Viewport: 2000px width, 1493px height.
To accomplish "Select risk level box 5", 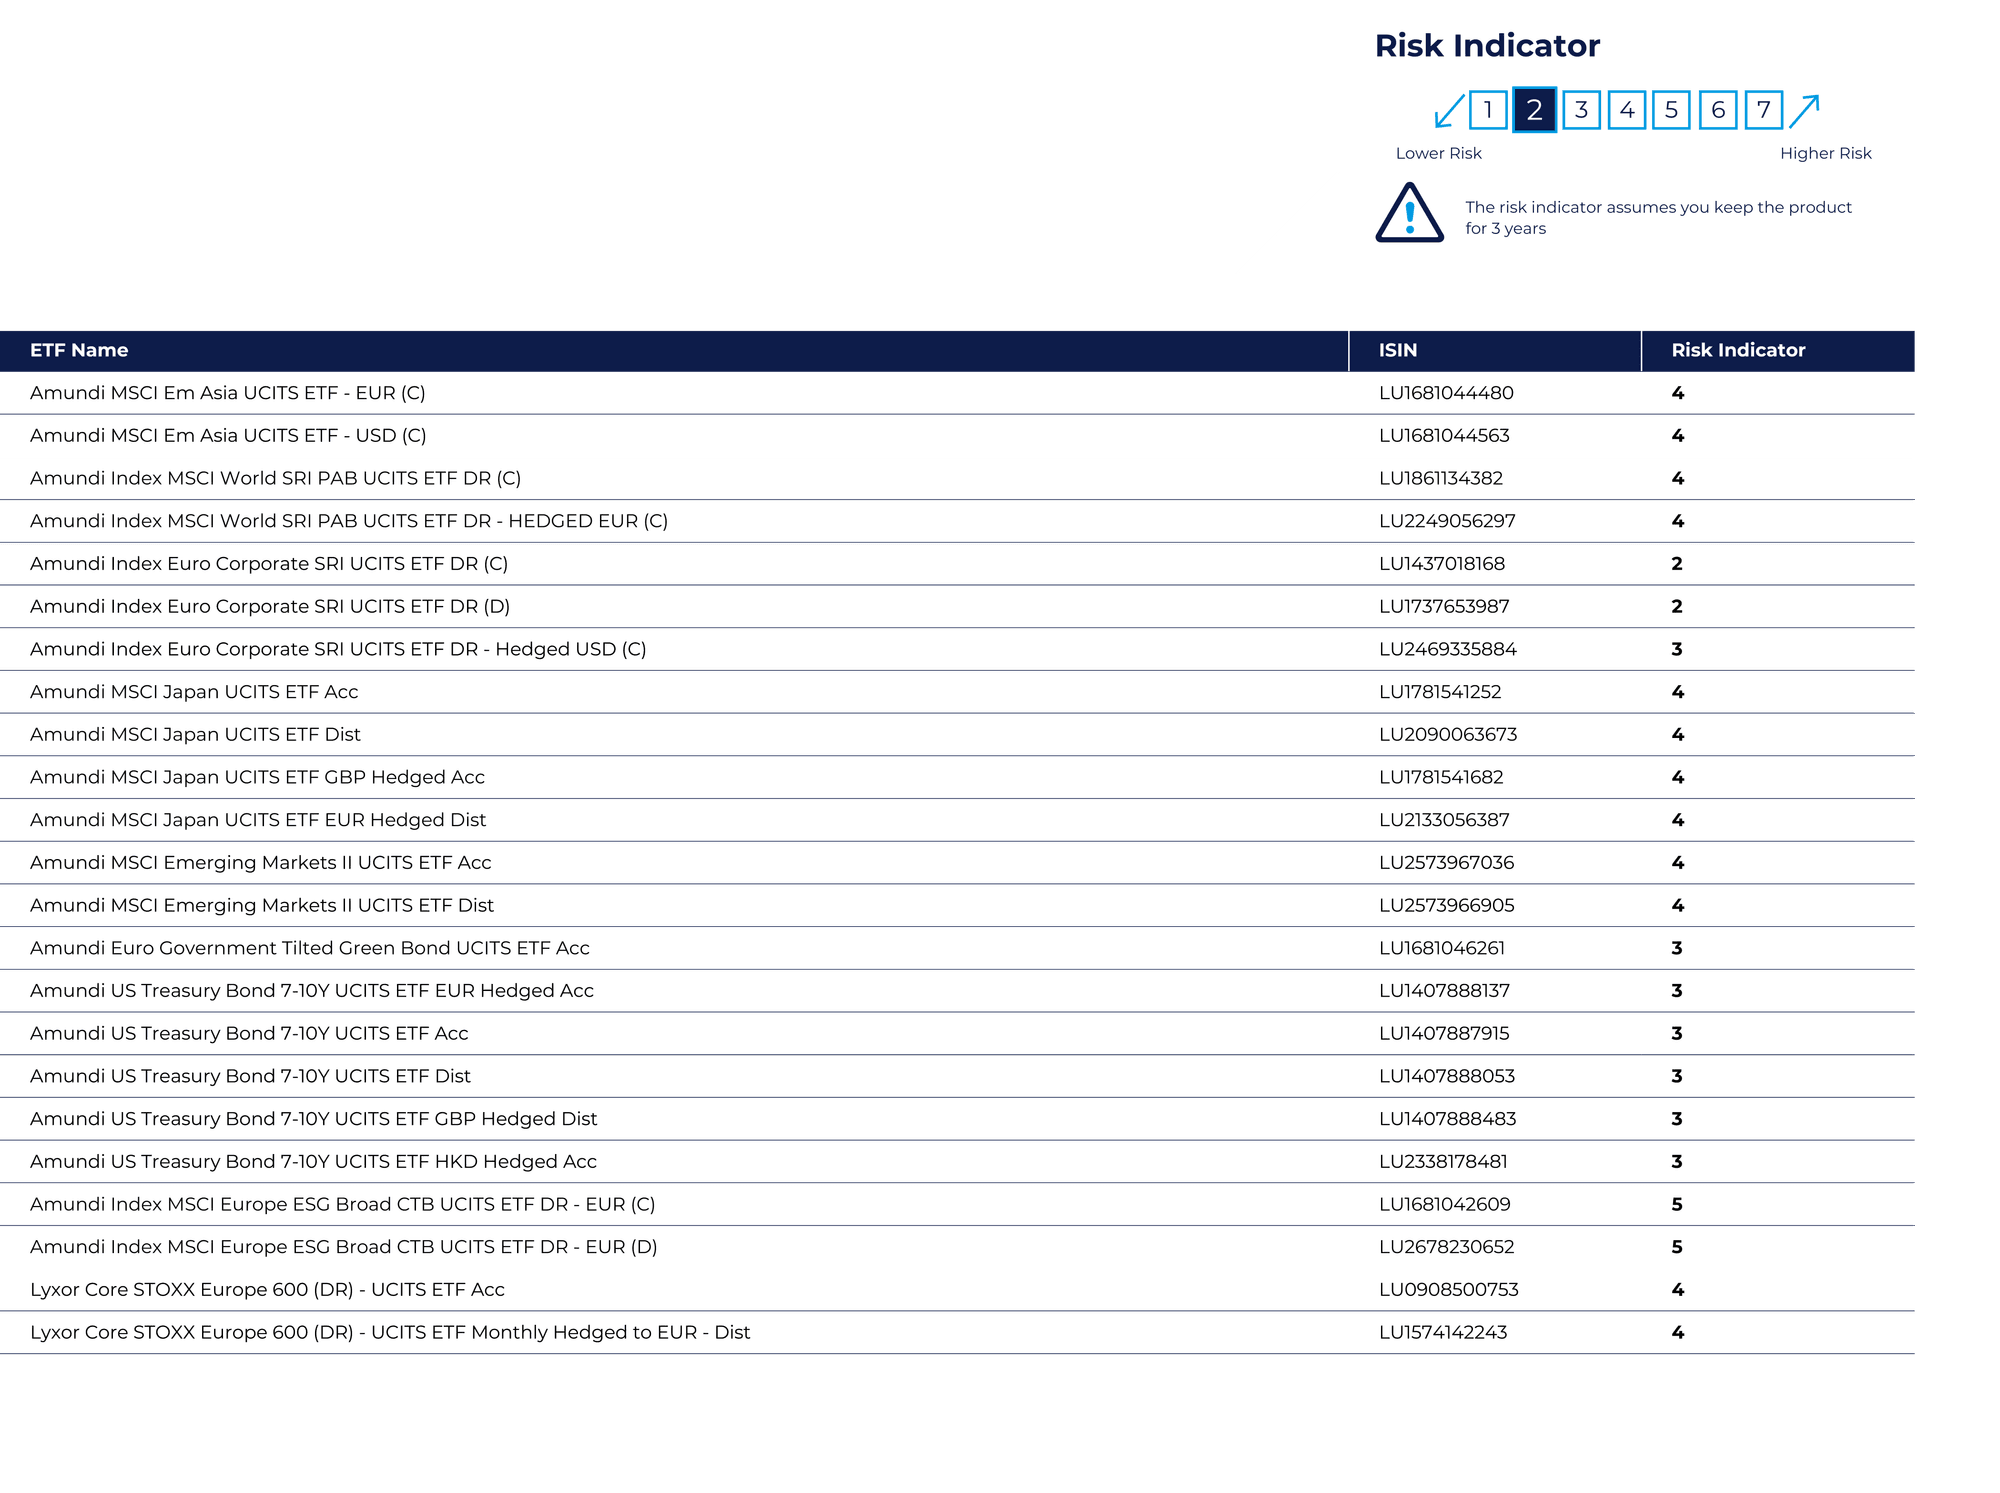I will click(x=1671, y=109).
